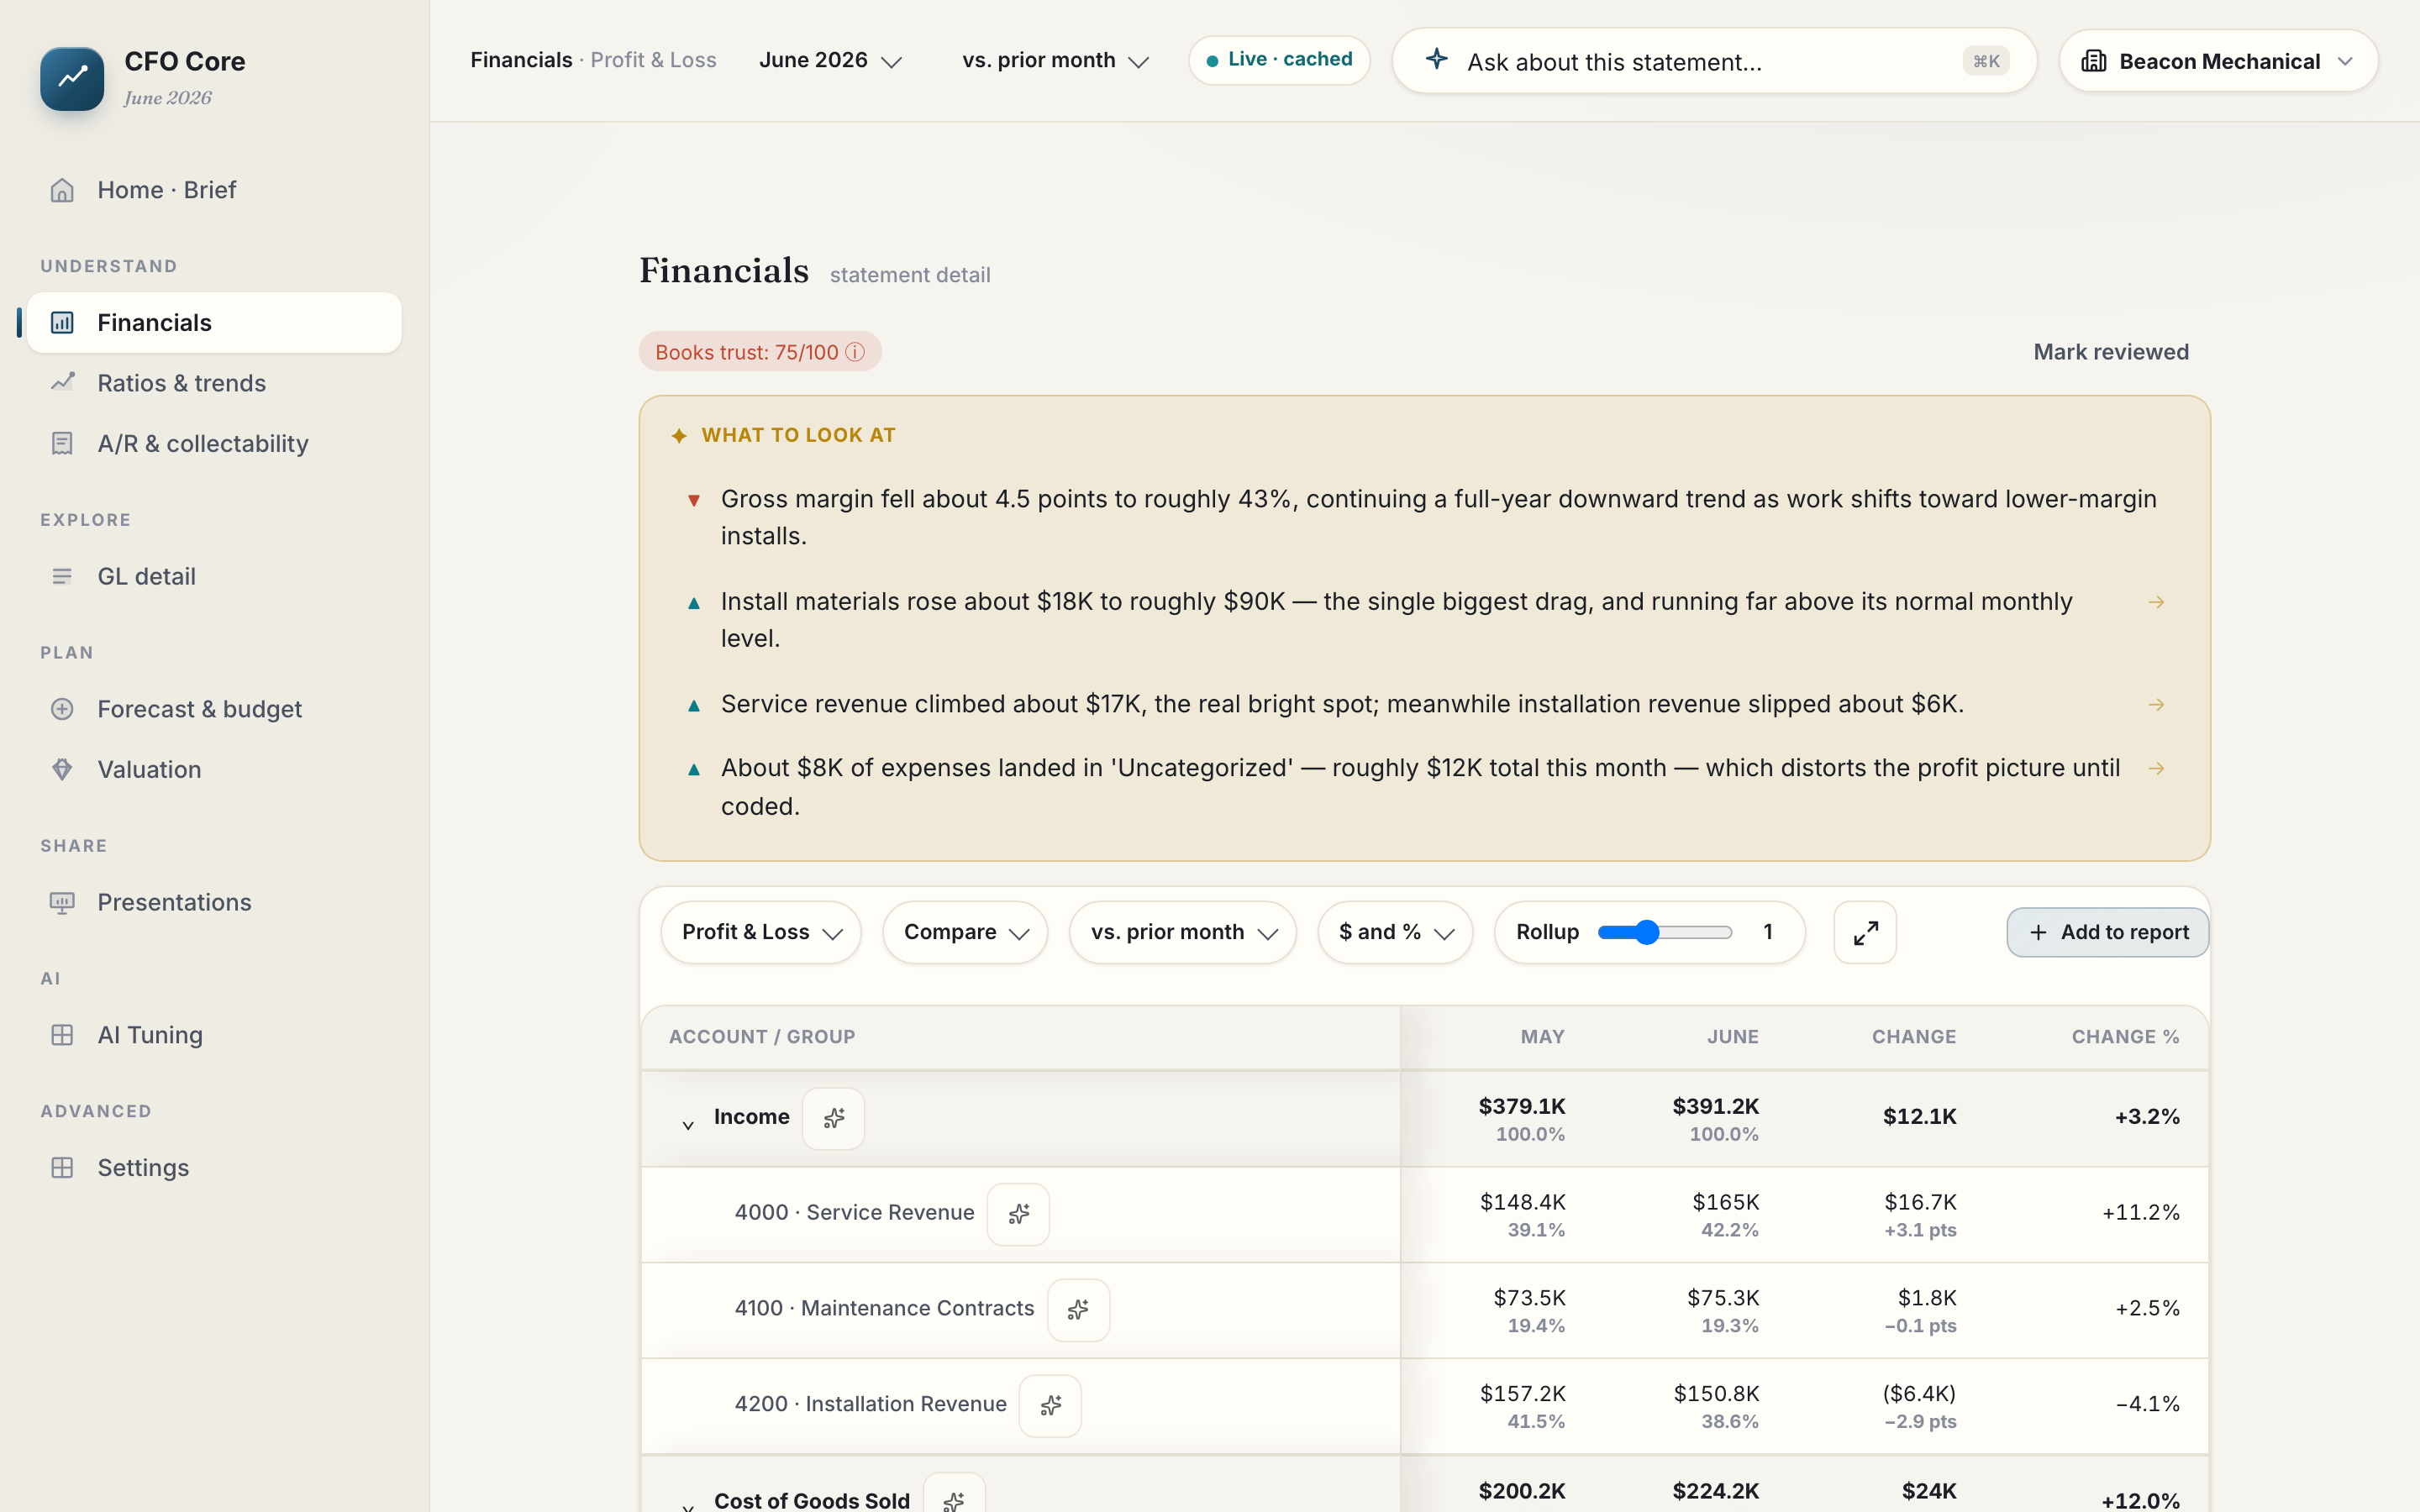The width and height of the screenshot is (2420, 1512).
Task: Click the Valuation diamond icon
Action: [62, 769]
